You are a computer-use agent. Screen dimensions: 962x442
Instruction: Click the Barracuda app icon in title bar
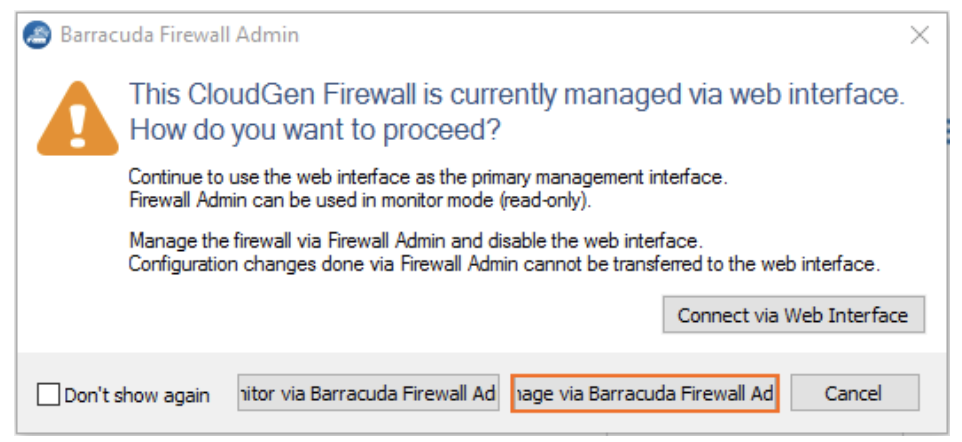point(37,35)
